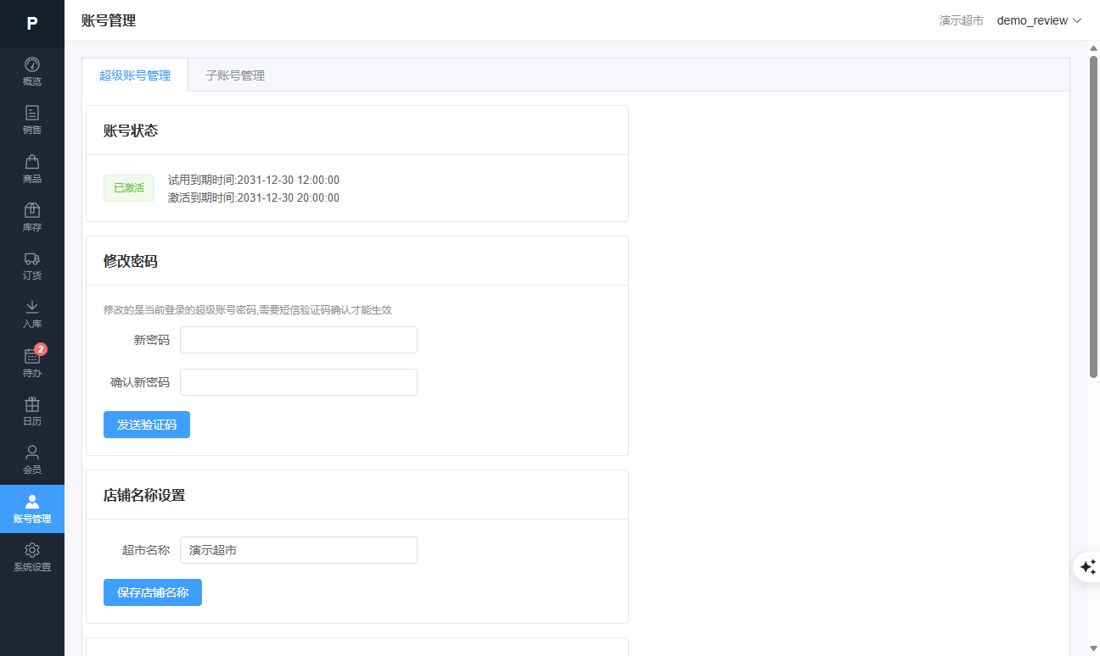This screenshot has width=1100, height=656.
Task: Open the 商品 products section
Action: (32, 168)
